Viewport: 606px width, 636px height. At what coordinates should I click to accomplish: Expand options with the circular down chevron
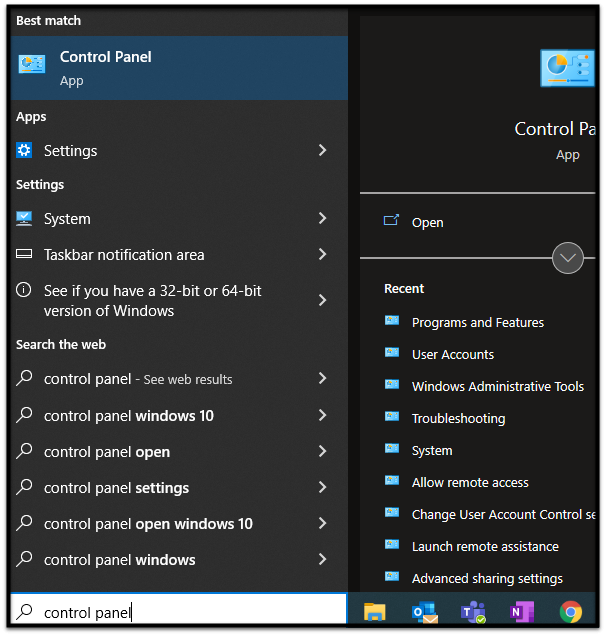(x=567, y=258)
